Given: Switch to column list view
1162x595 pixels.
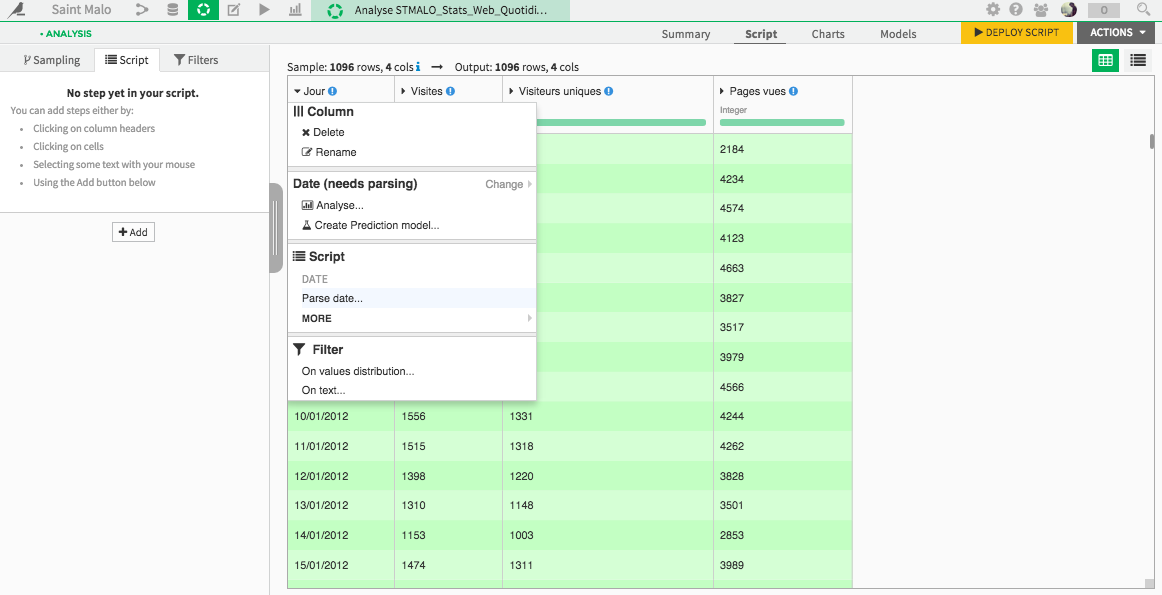Looking at the screenshot, I should click(x=1137, y=61).
